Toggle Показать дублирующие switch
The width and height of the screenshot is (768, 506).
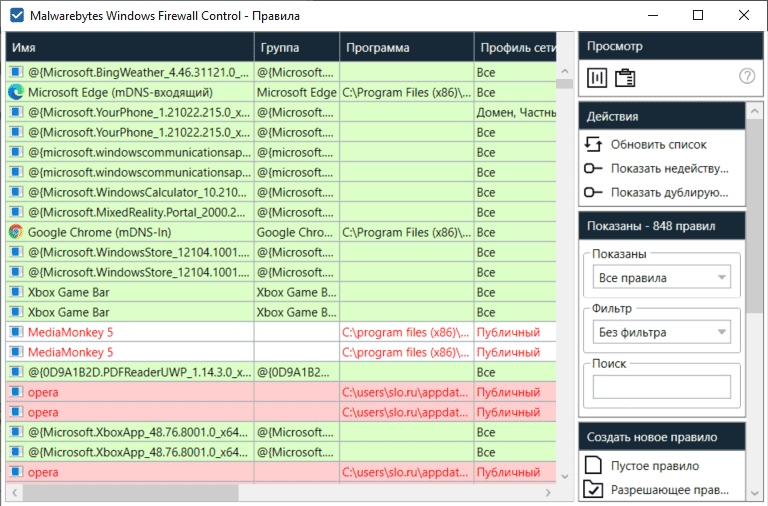[593, 193]
